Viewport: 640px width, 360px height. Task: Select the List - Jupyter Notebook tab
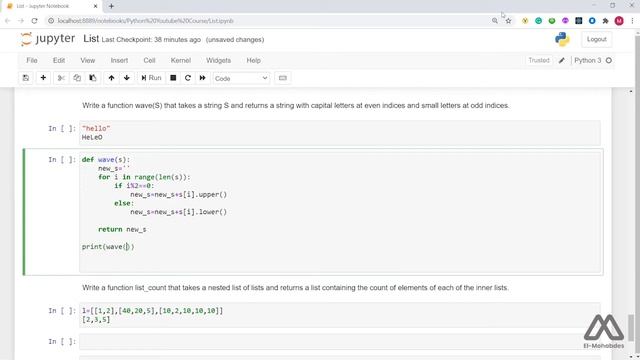51,6
